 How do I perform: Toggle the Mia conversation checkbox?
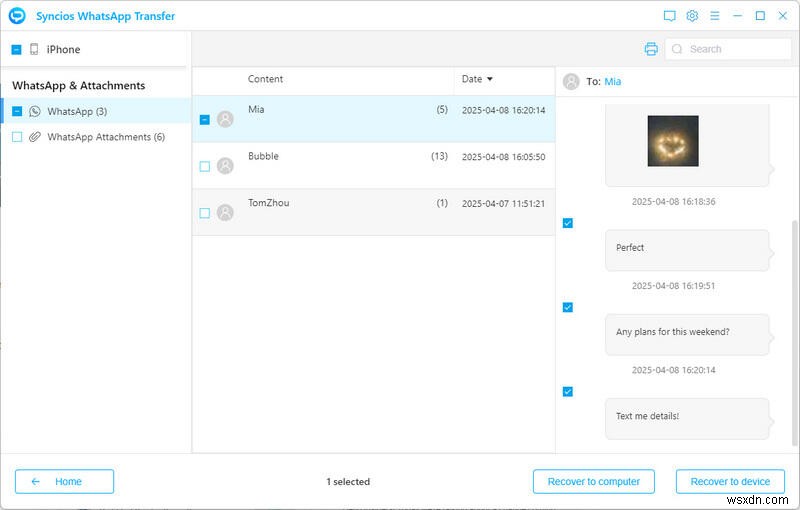[205, 120]
